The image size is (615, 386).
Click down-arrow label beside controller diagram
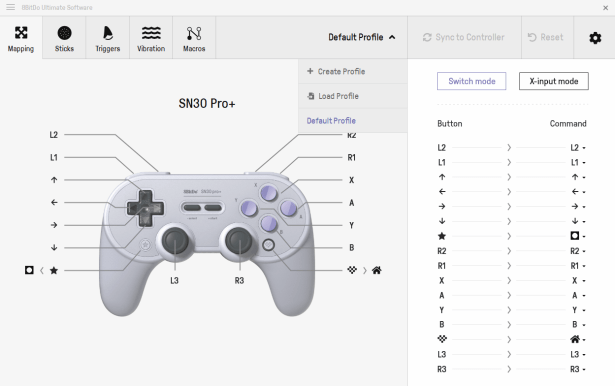click(x=54, y=248)
